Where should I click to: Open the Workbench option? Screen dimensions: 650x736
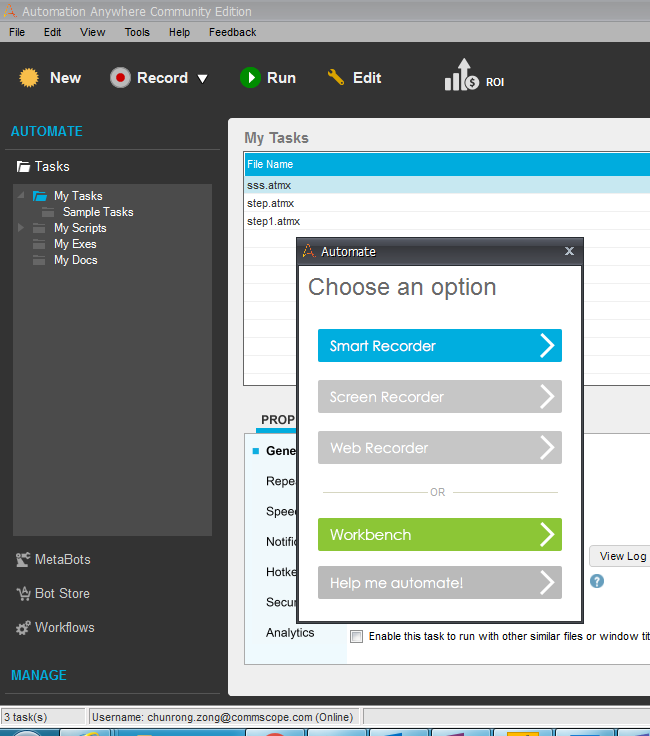point(440,535)
